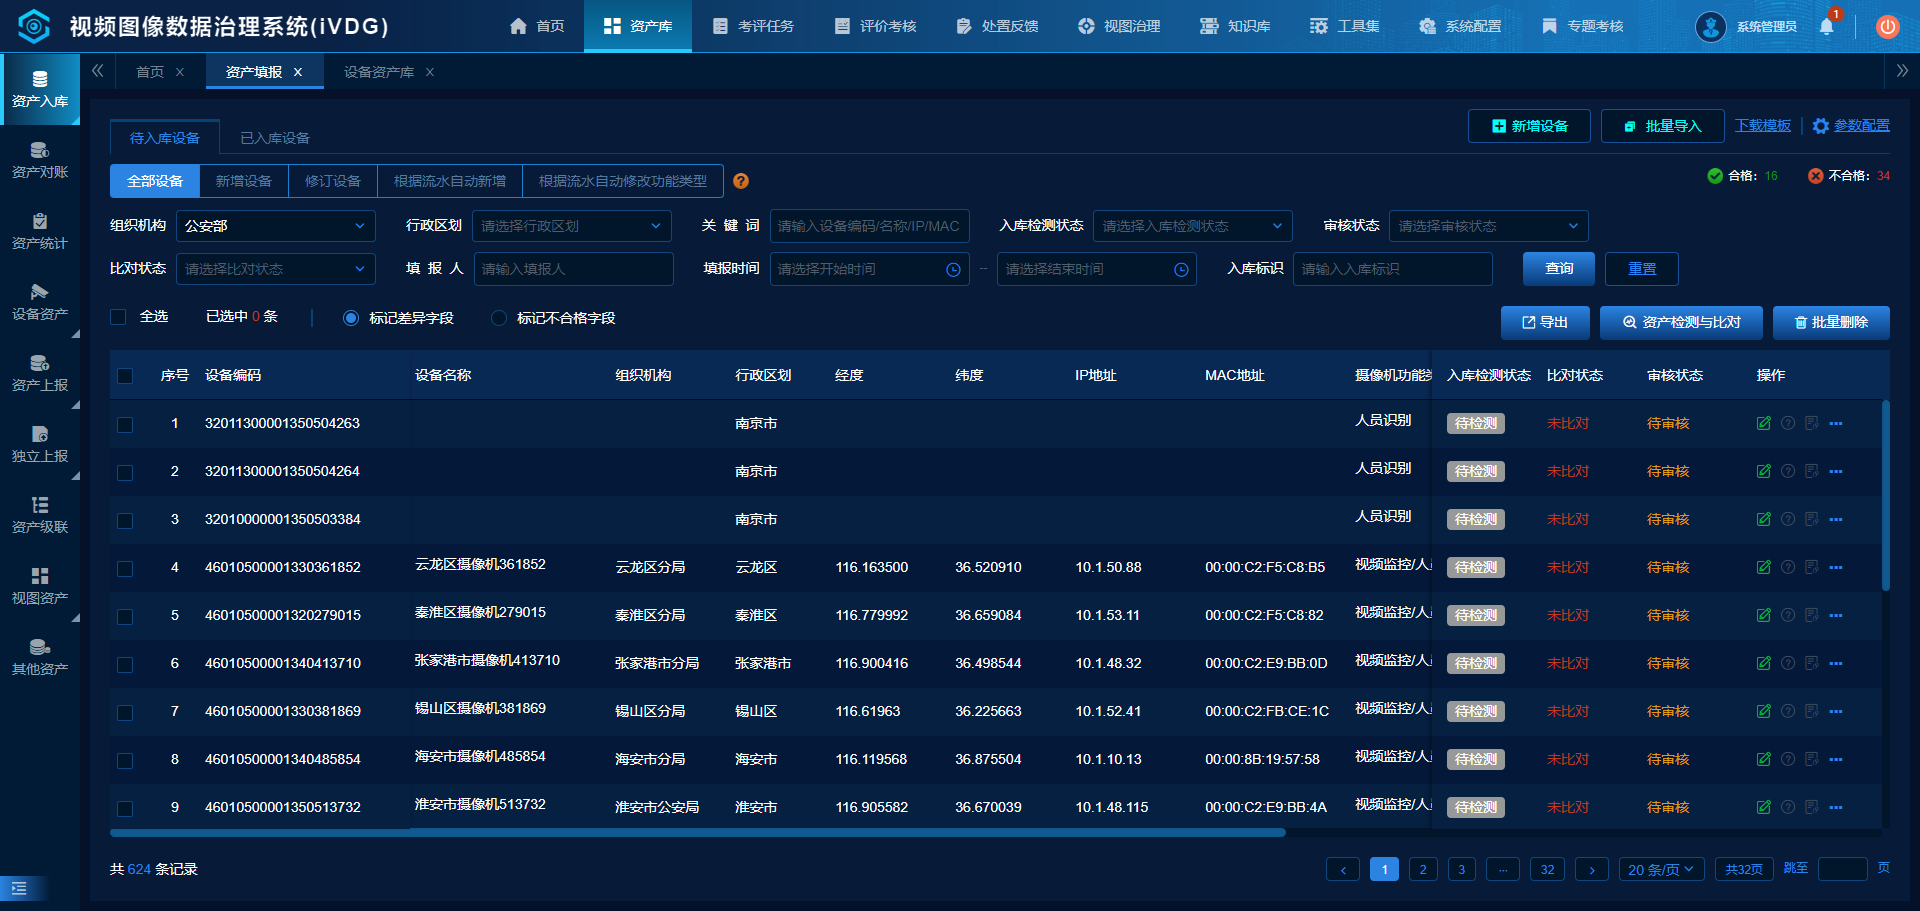The image size is (1920, 911).
Task: Click the iVDG application logo
Action: (x=34, y=27)
